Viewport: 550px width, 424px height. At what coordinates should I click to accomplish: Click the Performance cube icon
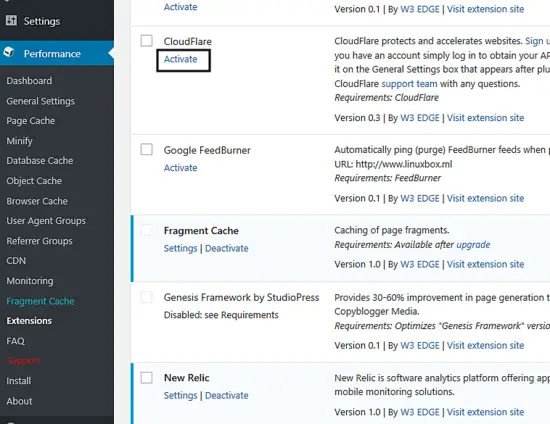click(9, 53)
